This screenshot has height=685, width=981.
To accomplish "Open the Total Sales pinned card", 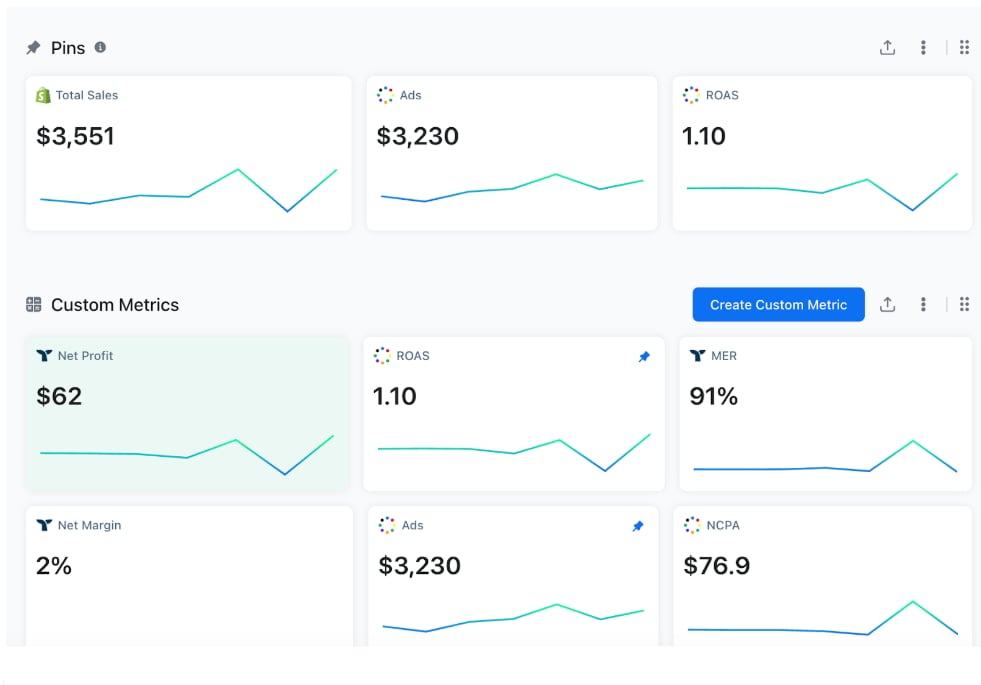I will pyautogui.click(x=188, y=153).
